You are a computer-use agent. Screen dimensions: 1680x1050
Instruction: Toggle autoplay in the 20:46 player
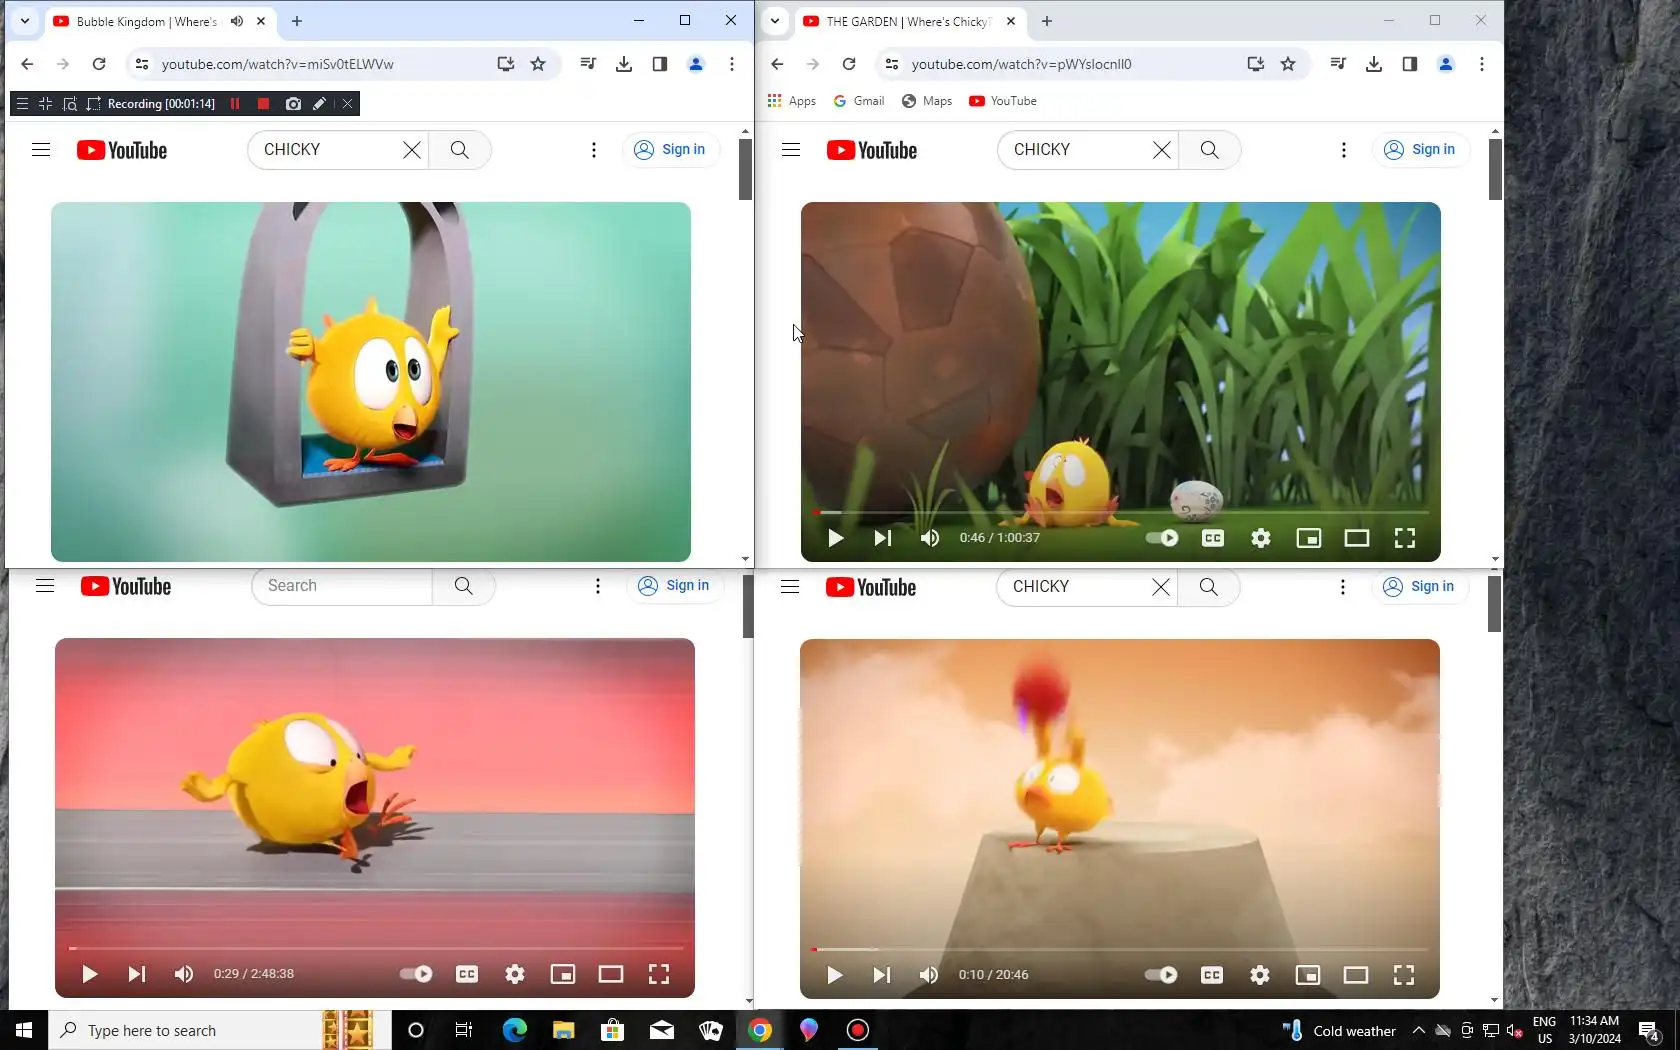[x=1161, y=975]
